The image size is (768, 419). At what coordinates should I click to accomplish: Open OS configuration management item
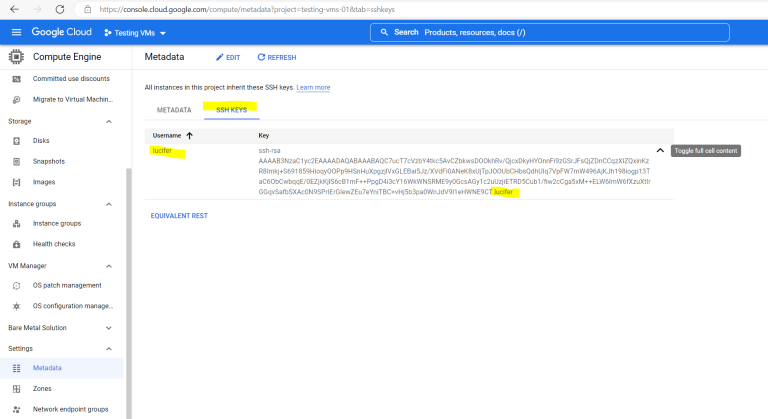72,306
